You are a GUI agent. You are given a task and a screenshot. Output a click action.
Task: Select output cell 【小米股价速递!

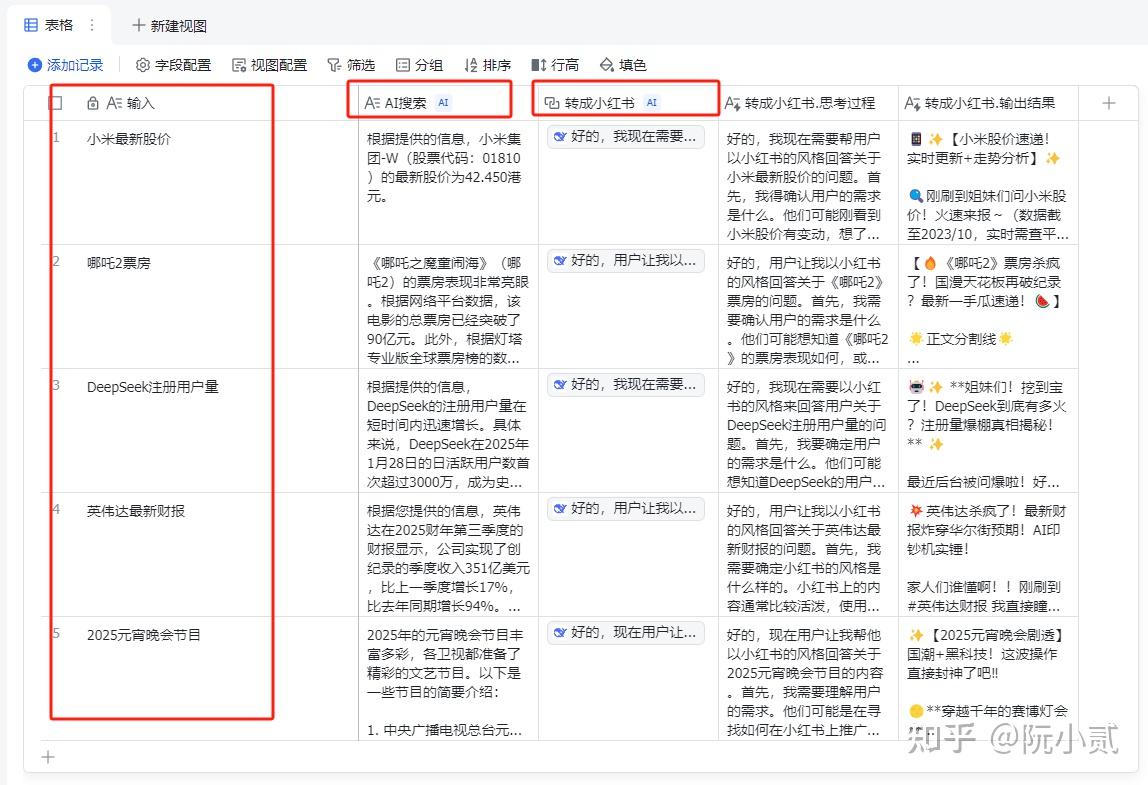coord(988,182)
